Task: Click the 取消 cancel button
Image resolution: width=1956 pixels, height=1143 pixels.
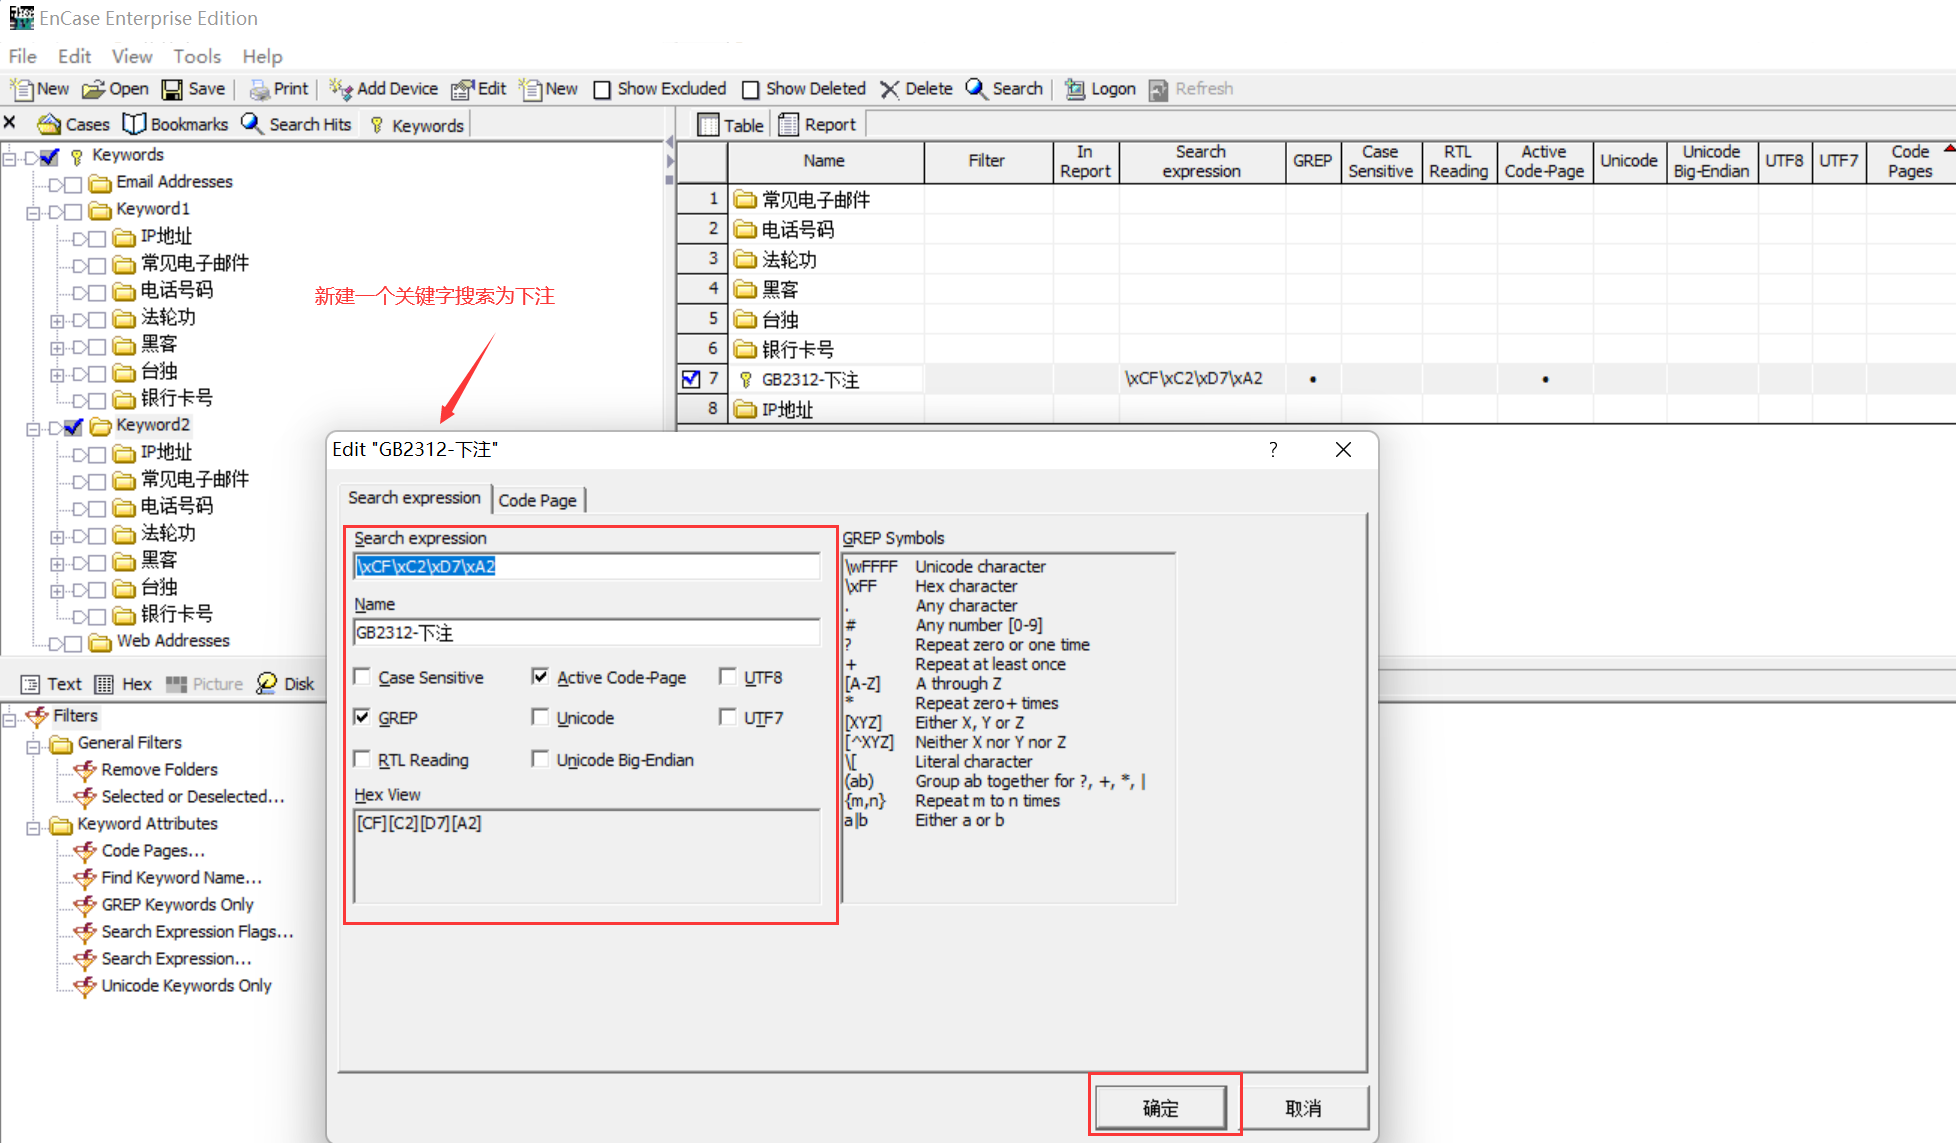Action: point(1303,1108)
